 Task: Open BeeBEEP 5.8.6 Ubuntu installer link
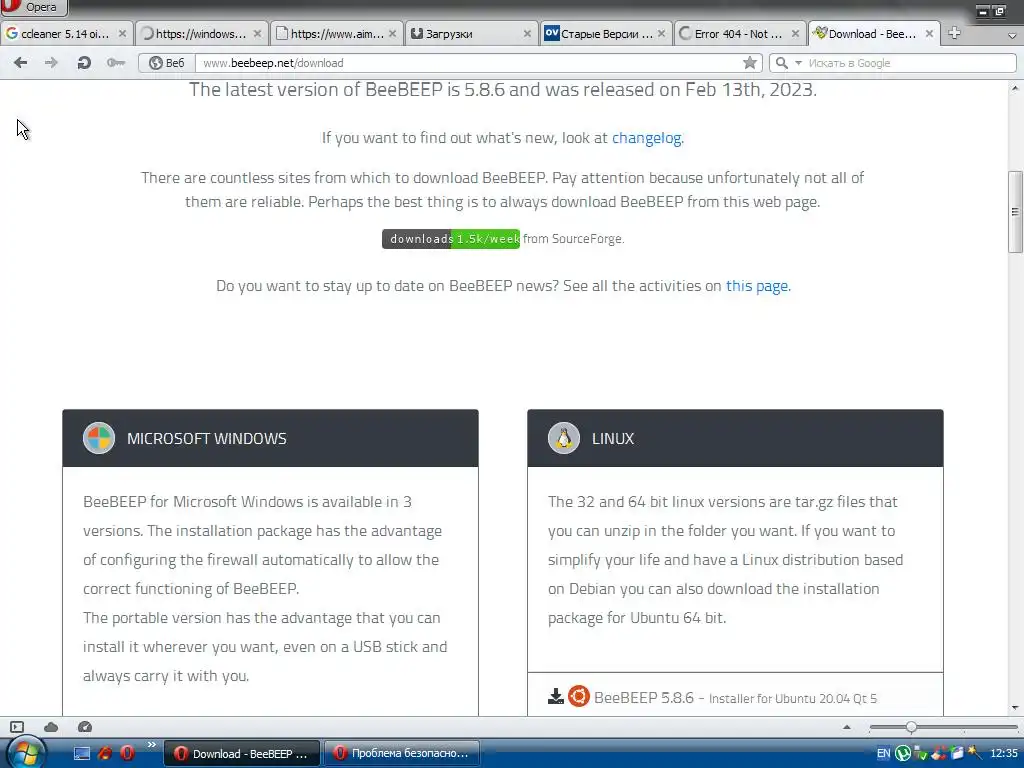tap(735, 698)
